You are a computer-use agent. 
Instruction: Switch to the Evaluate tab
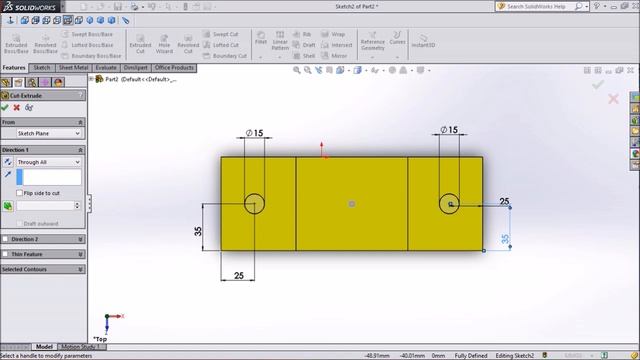click(106, 68)
